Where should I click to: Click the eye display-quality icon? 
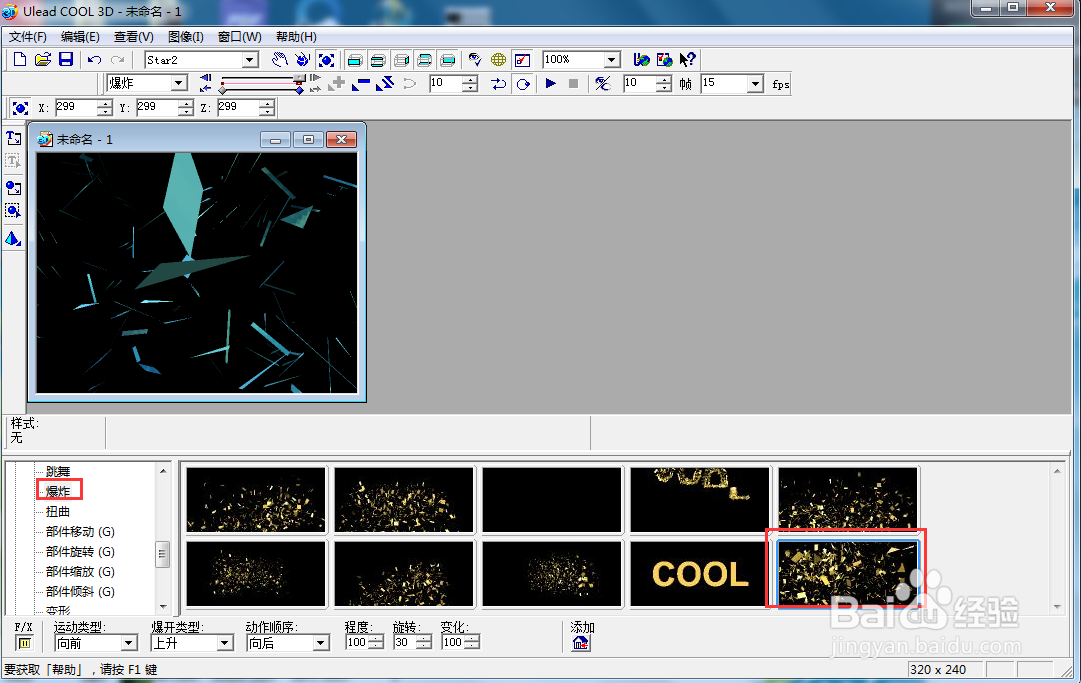(x=475, y=60)
